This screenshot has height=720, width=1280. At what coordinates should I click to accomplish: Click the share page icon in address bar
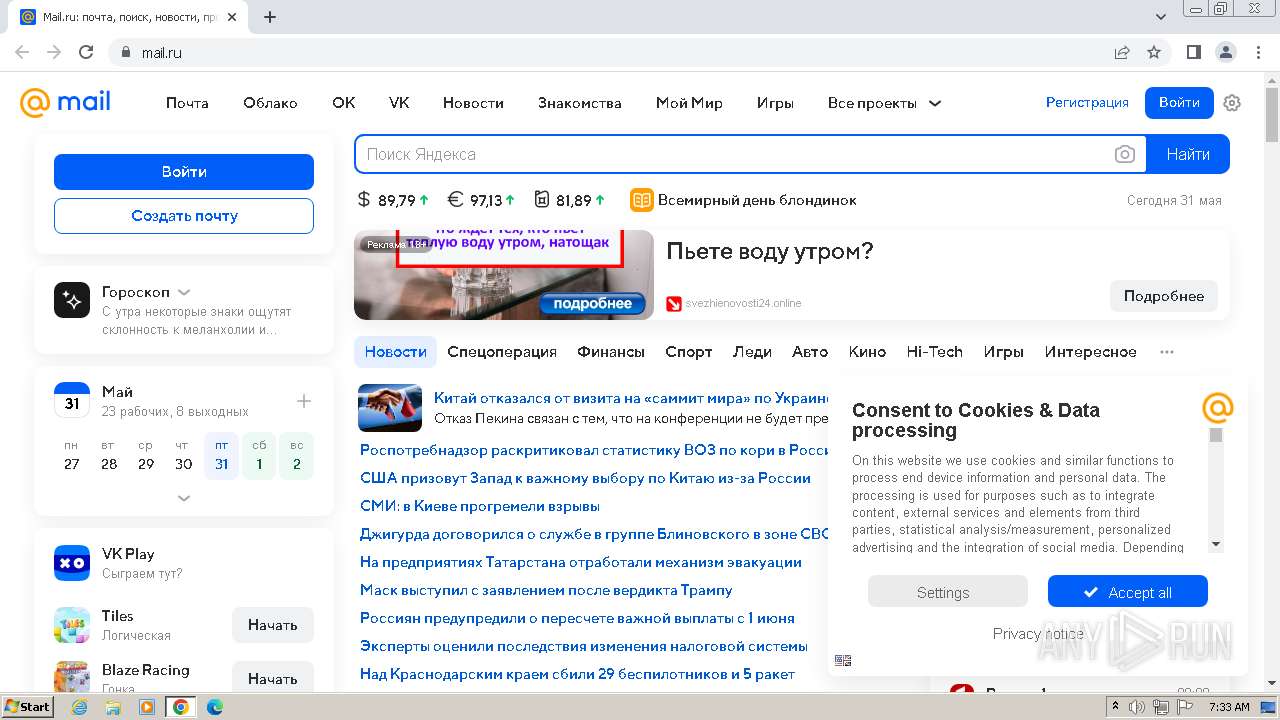(1122, 52)
